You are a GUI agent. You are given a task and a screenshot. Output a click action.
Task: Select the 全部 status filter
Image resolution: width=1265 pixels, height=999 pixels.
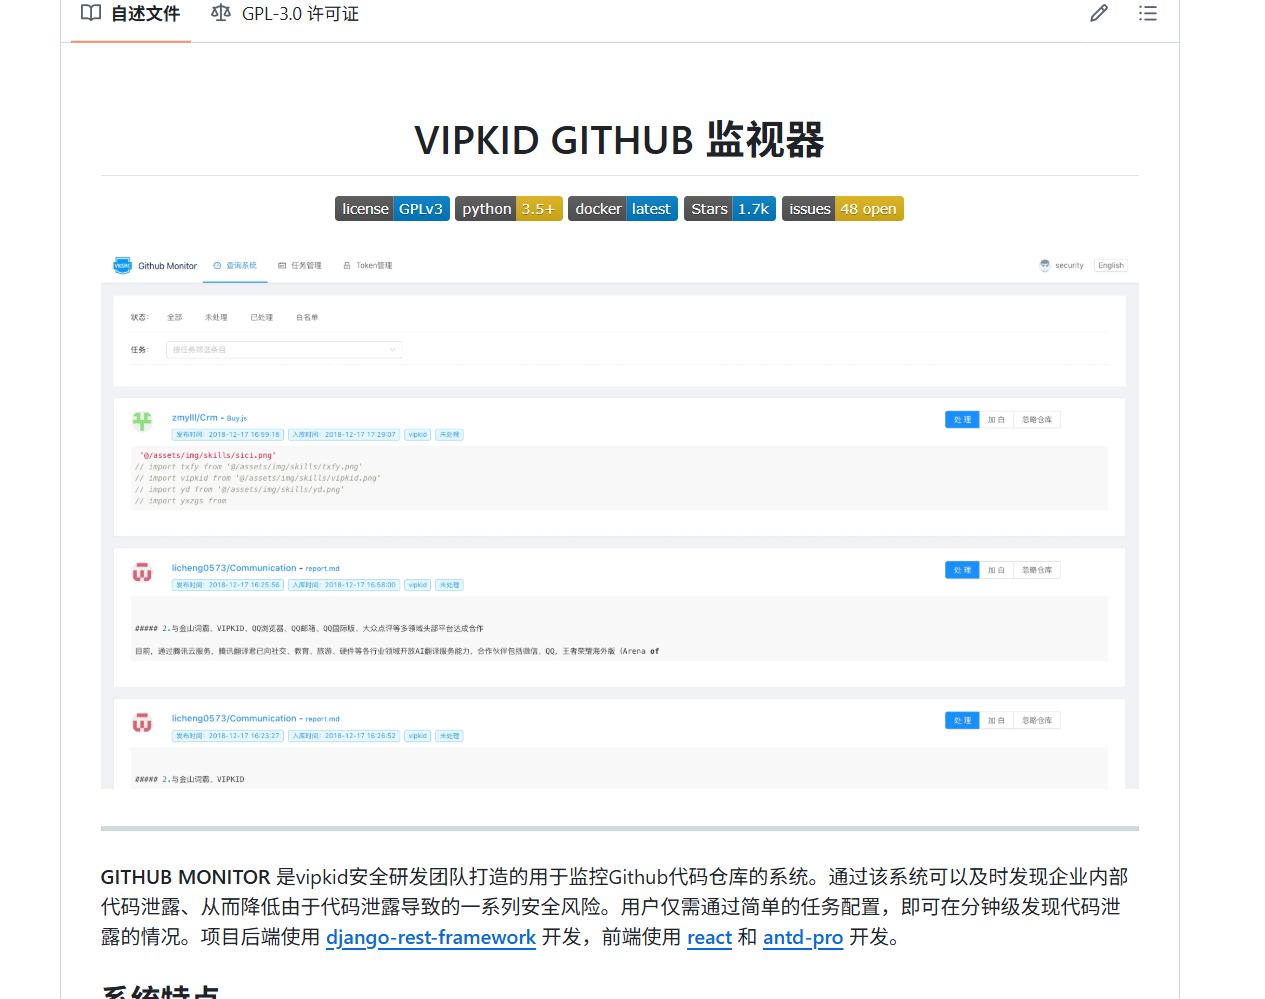(x=175, y=317)
